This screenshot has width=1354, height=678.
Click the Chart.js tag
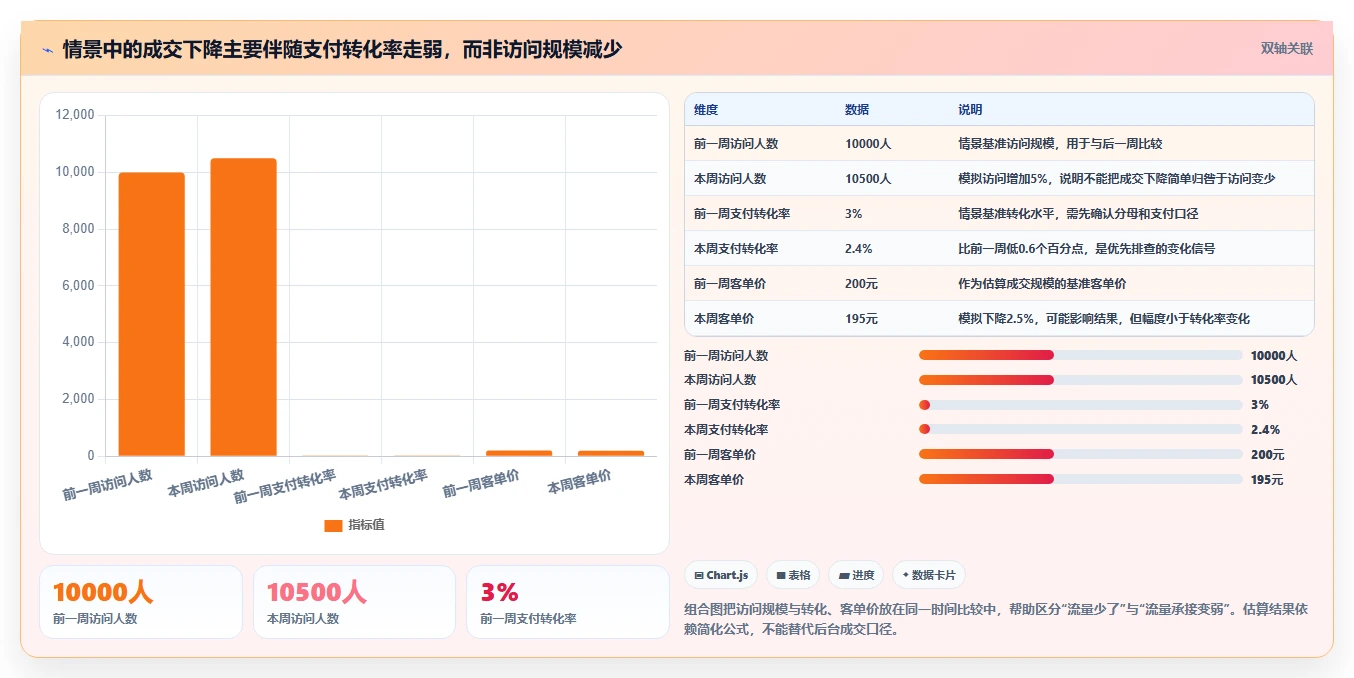(x=721, y=575)
